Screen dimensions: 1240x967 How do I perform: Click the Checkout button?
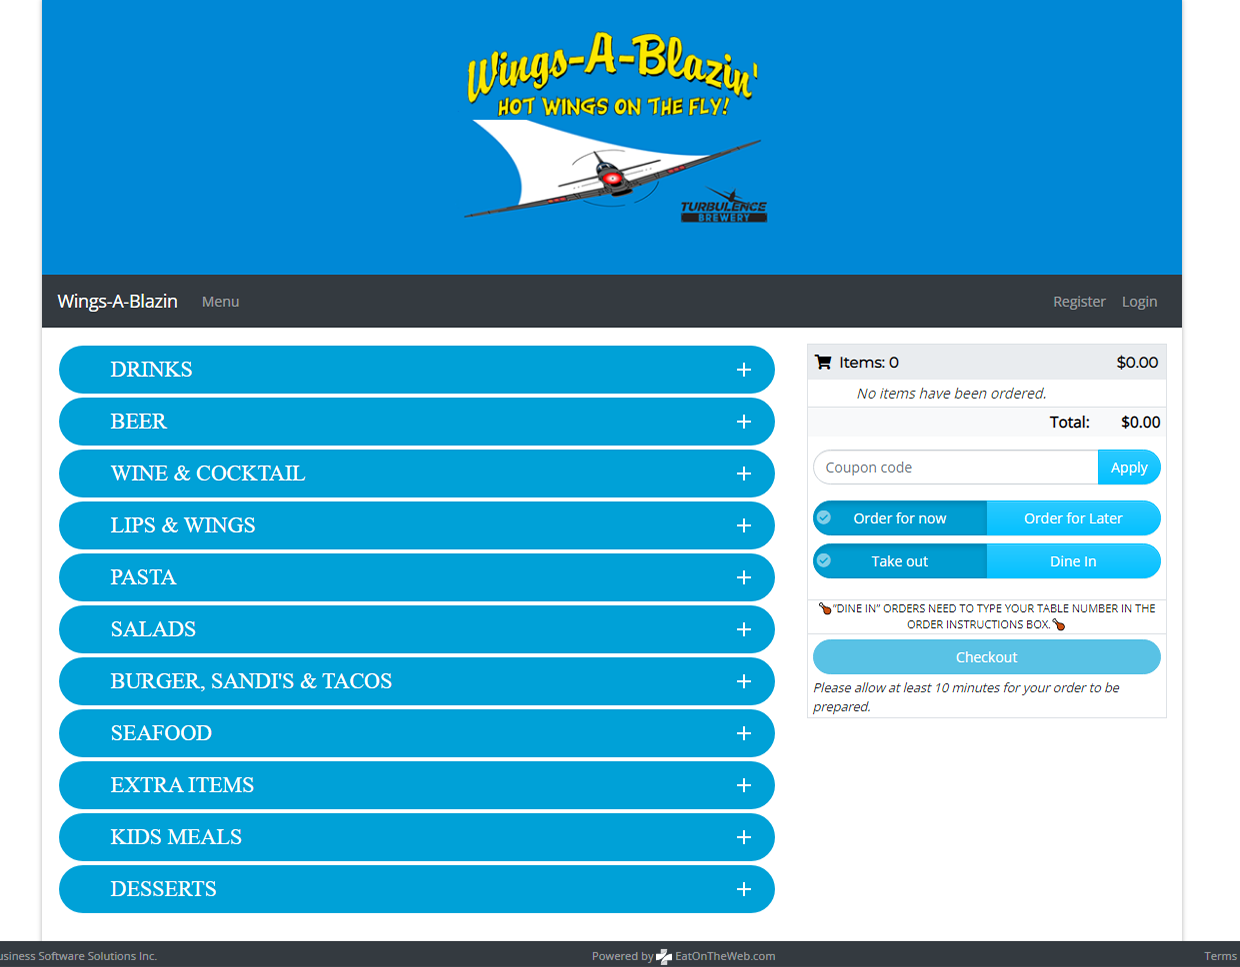(987, 657)
